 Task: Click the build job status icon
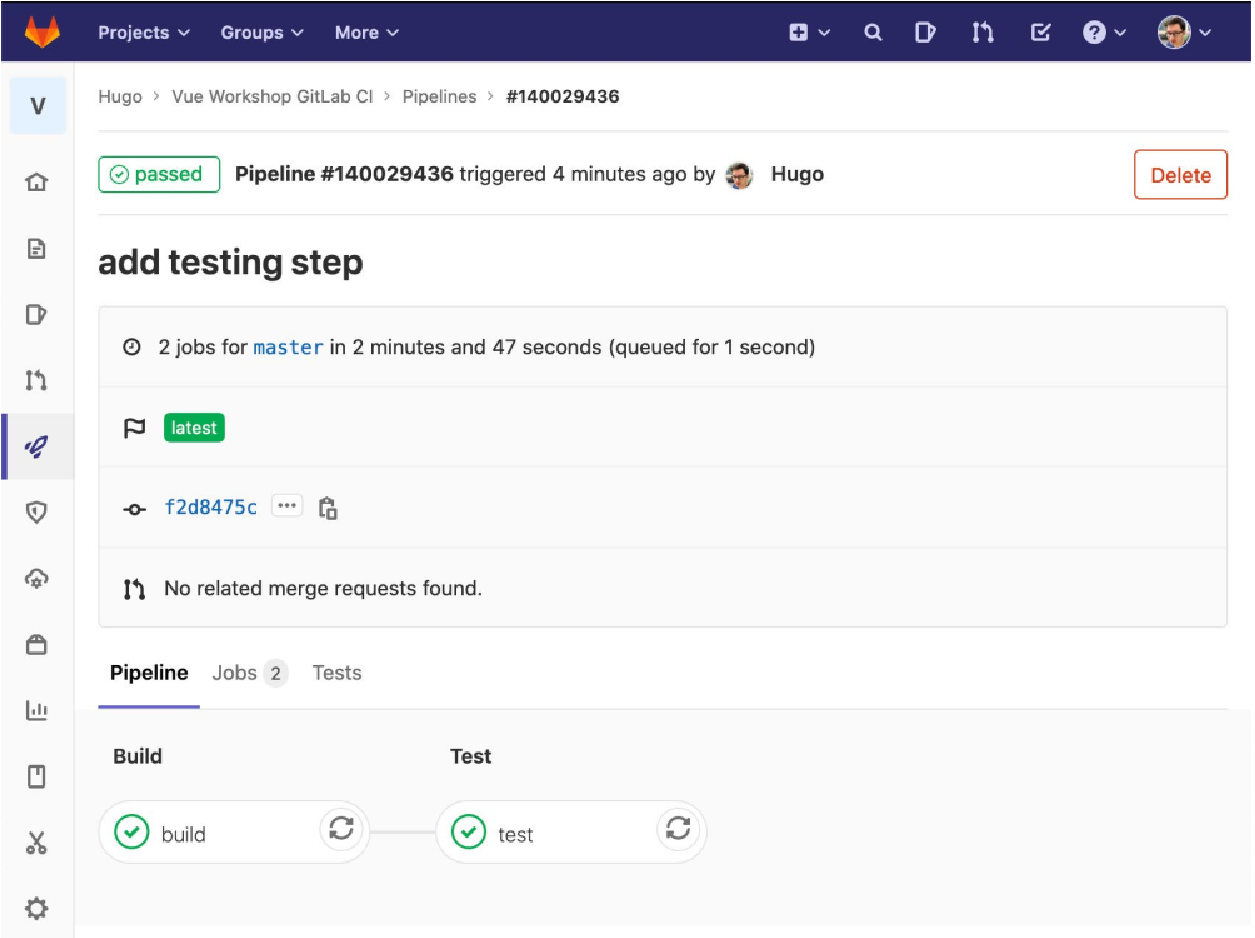[131, 832]
